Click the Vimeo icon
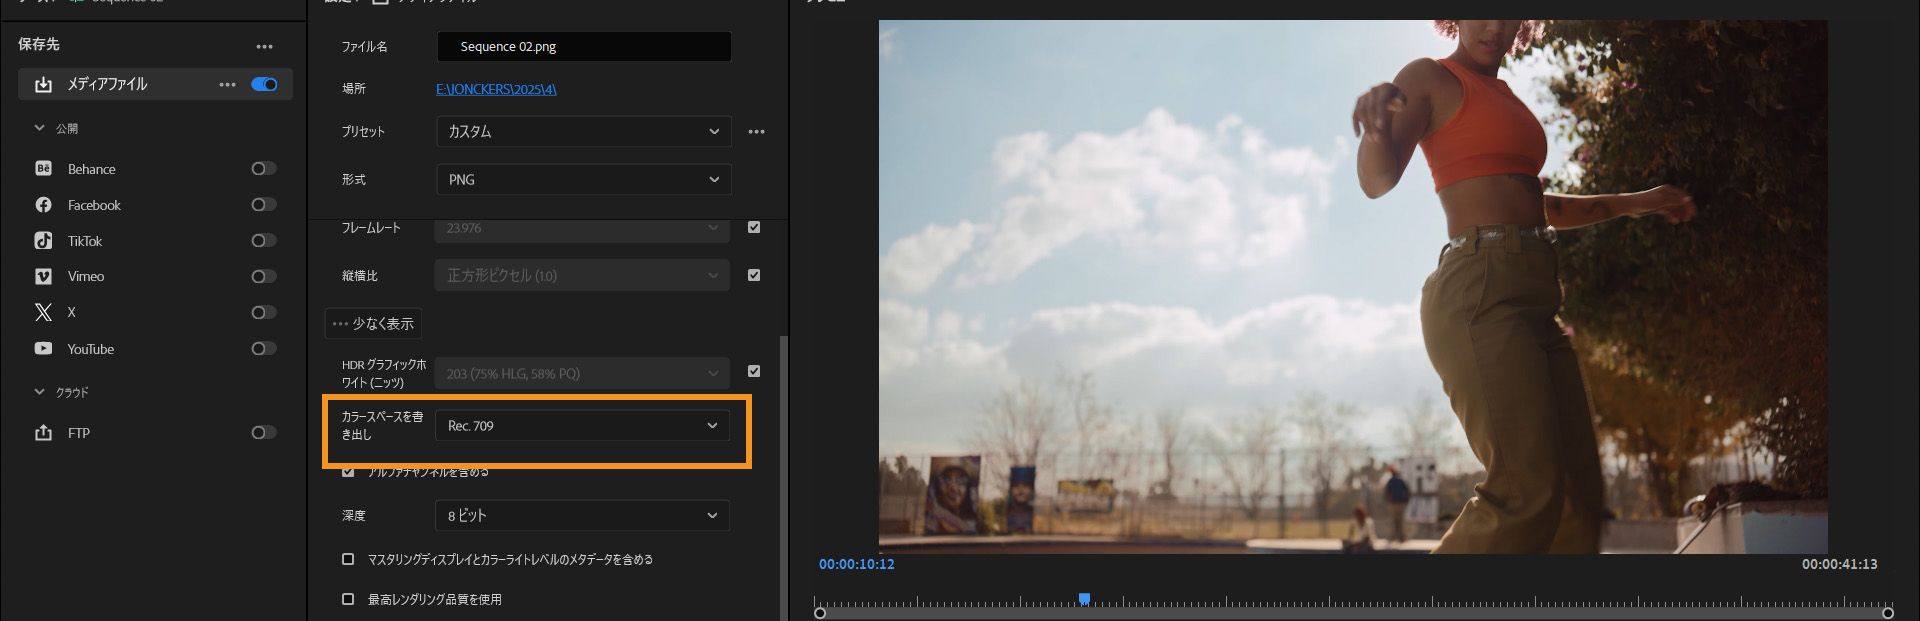1920x621 pixels. pos(43,276)
